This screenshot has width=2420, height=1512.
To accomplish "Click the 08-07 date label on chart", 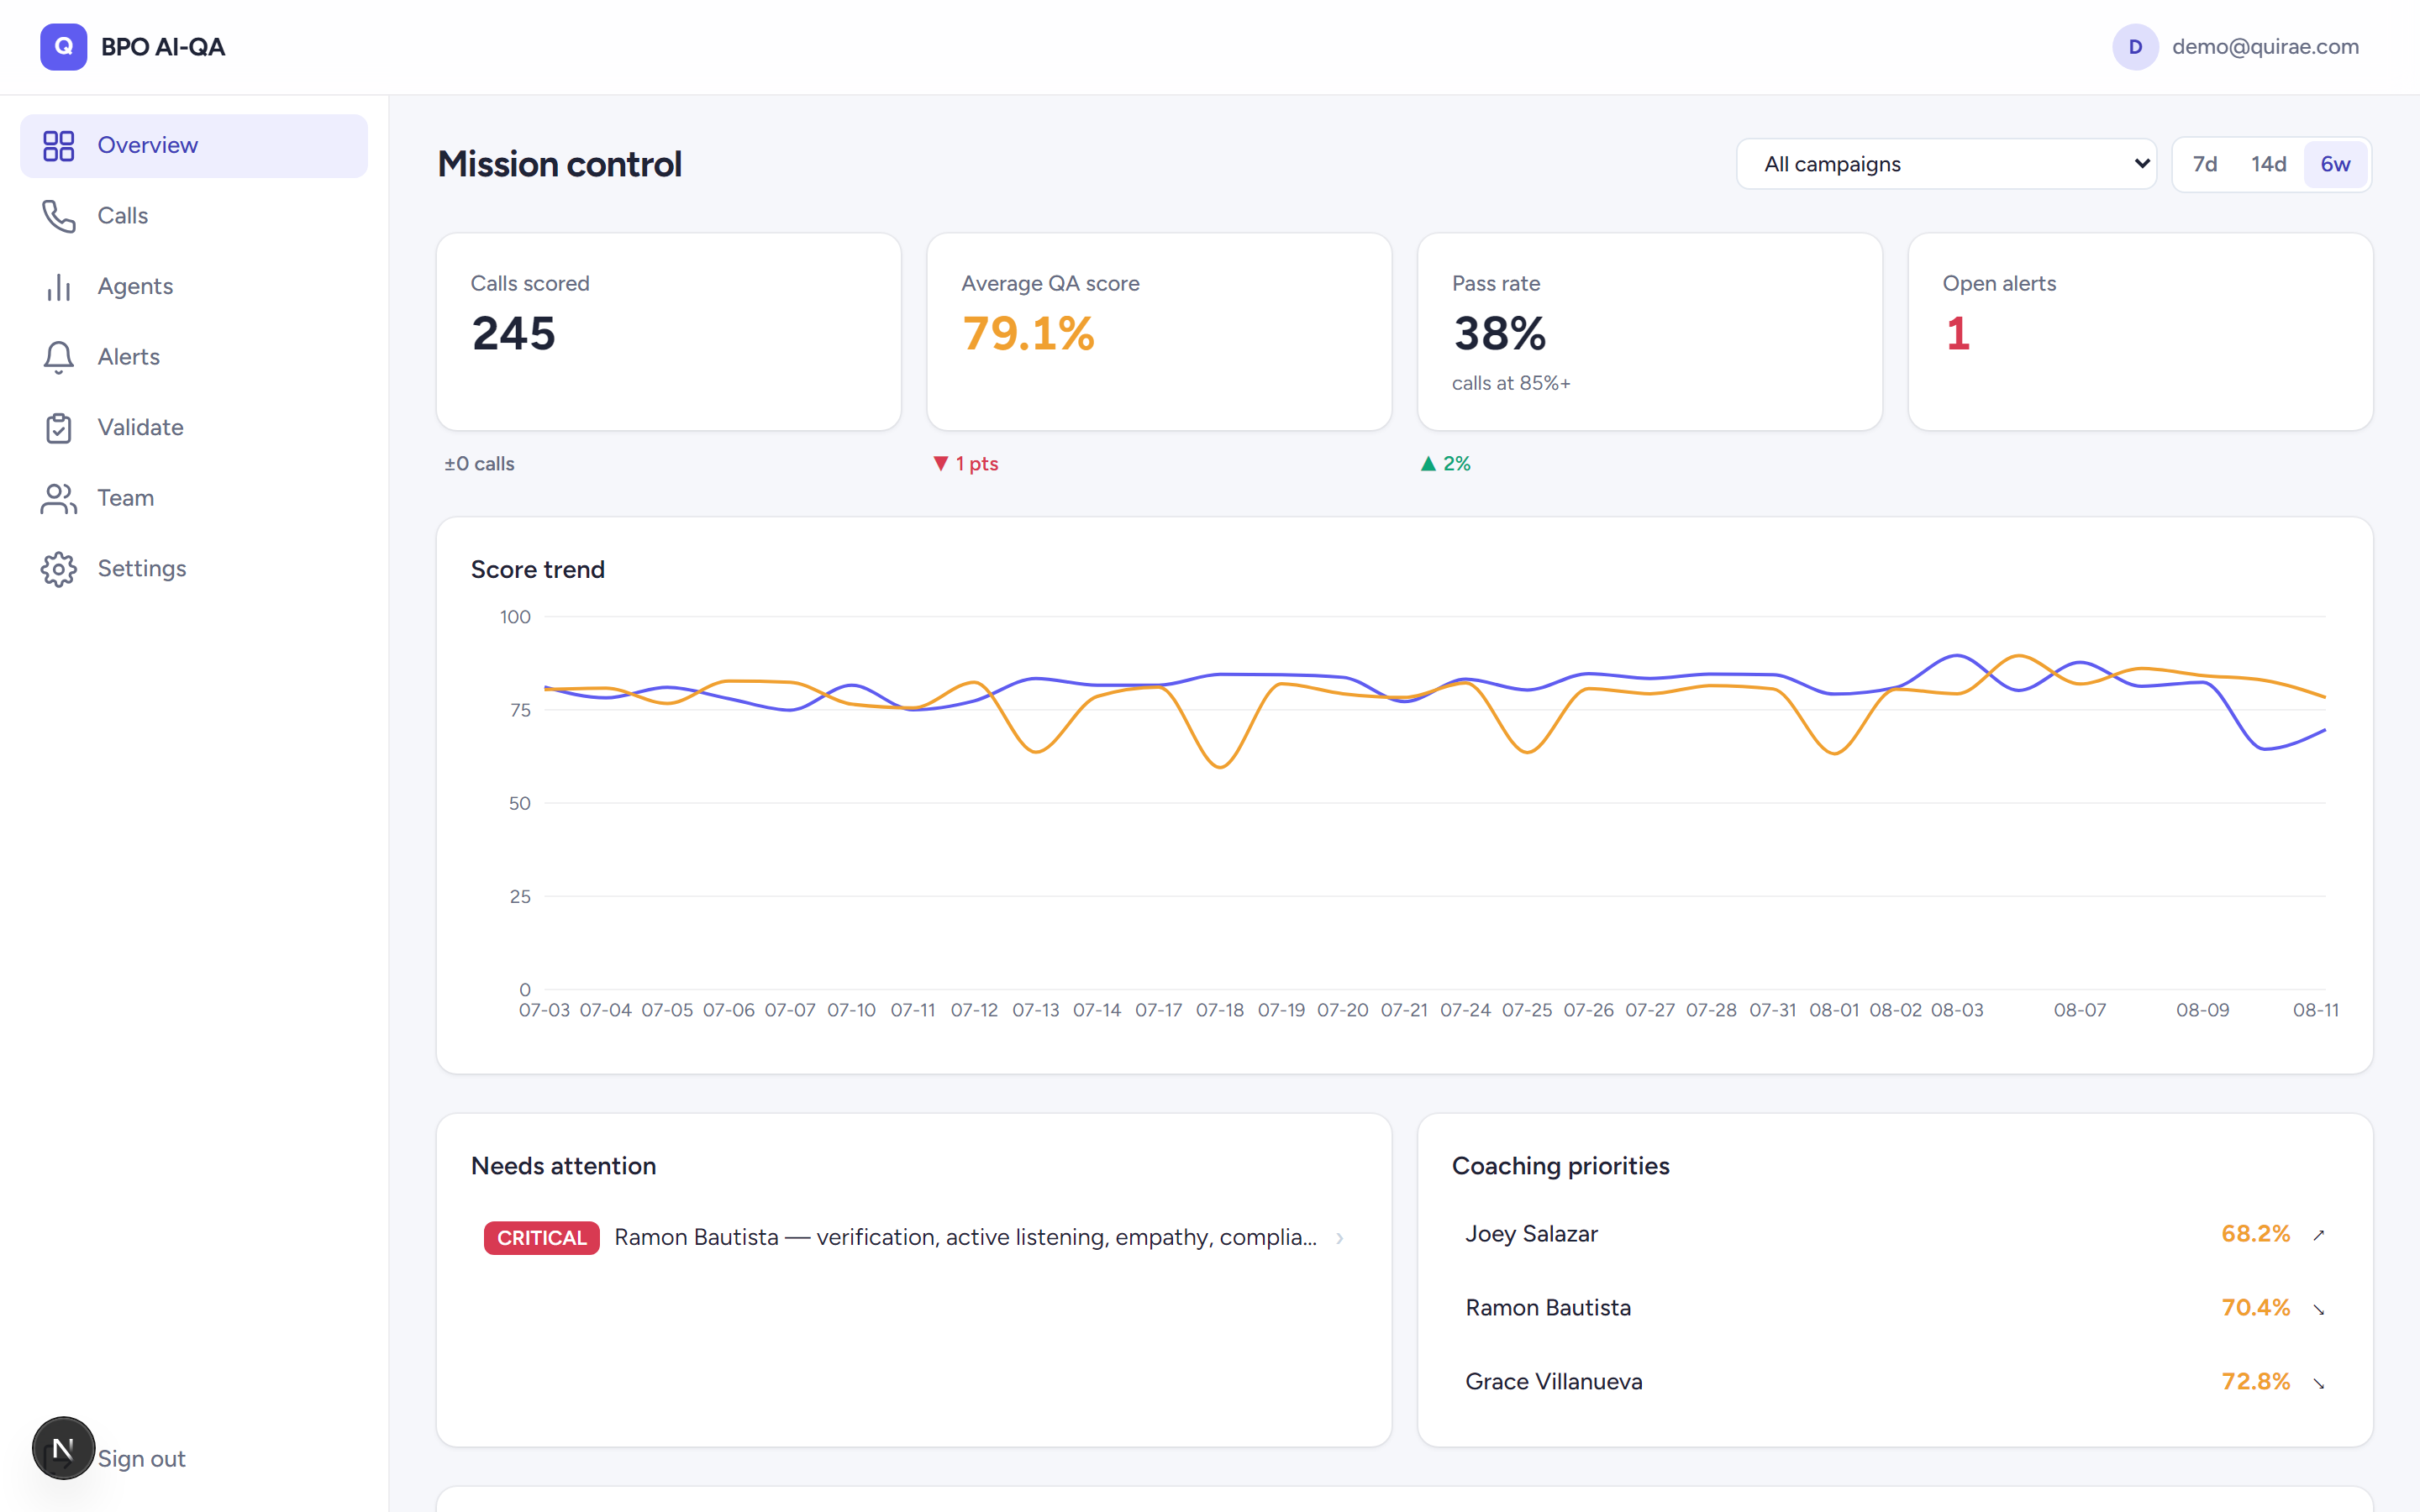I will coord(2080,1011).
